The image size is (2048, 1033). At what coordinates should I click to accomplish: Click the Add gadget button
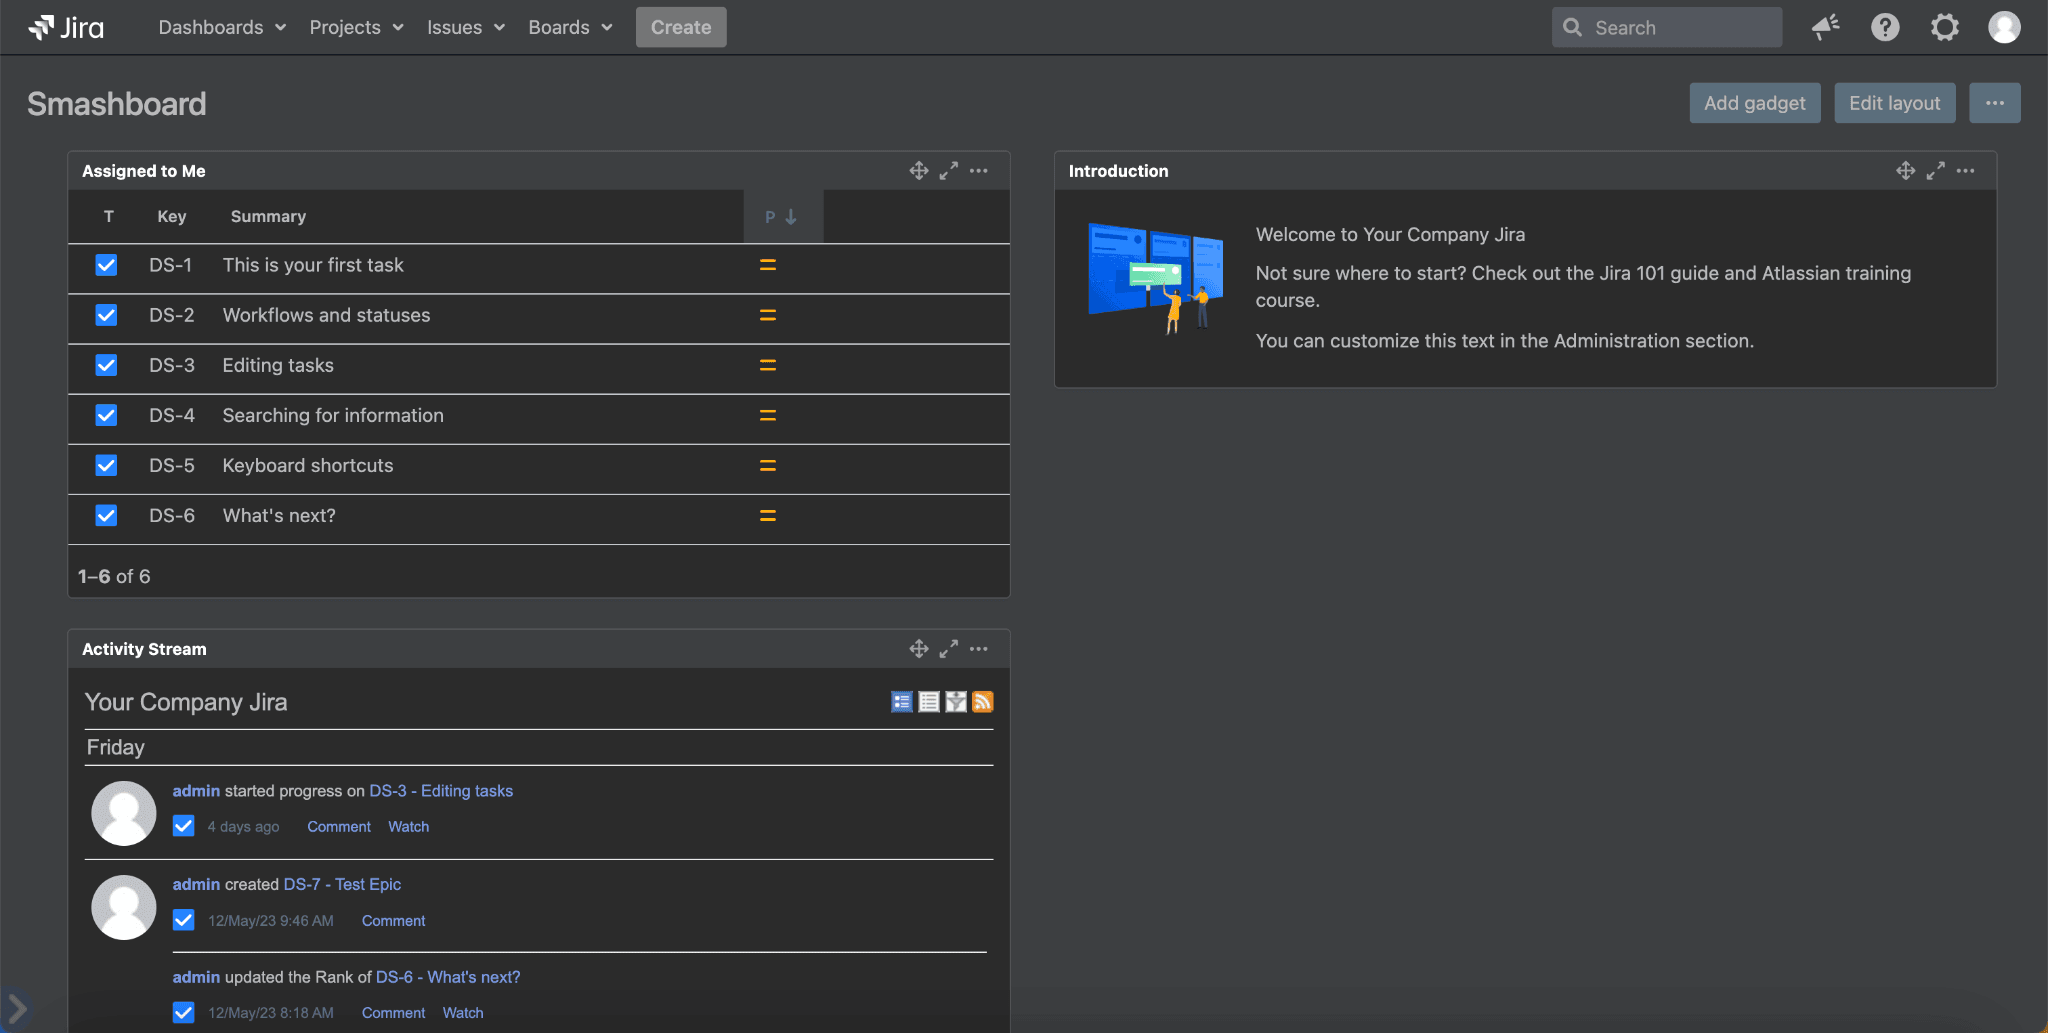pyautogui.click(x=1754, y=103)
